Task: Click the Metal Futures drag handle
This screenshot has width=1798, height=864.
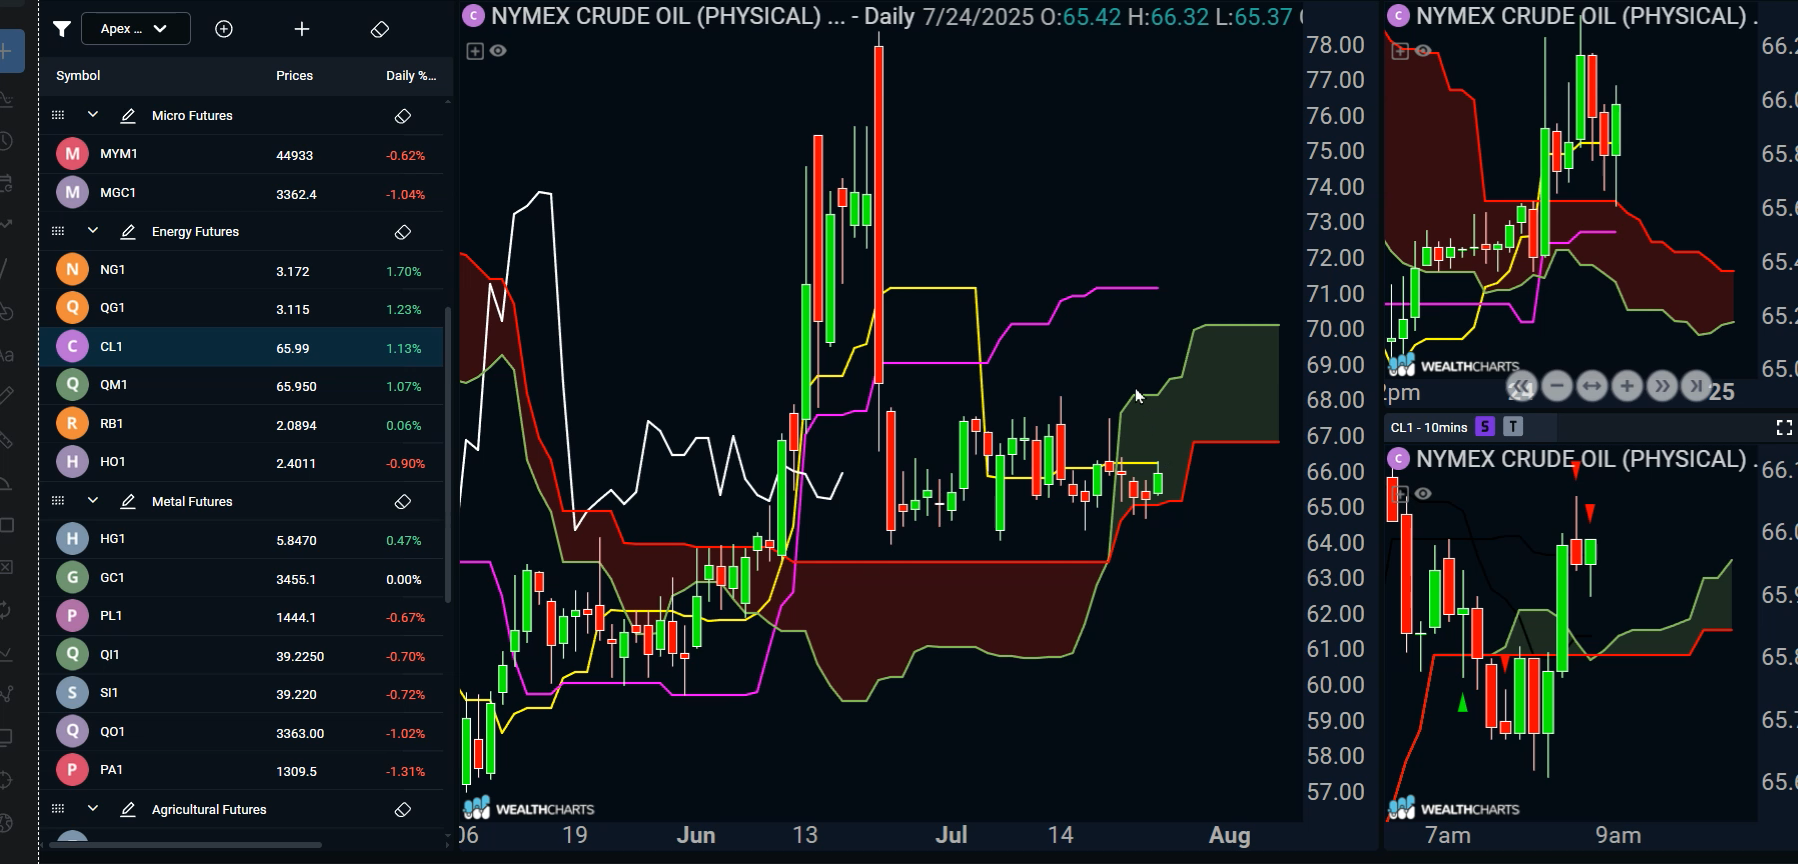Action: [58, 501]
